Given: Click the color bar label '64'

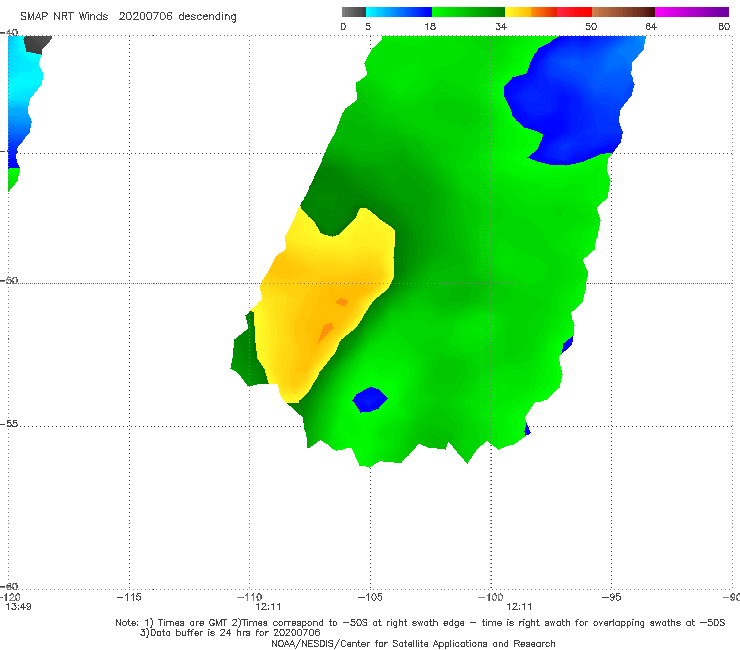Looking at the screenshot, I should pyautogui.click(x=651, y=26).
